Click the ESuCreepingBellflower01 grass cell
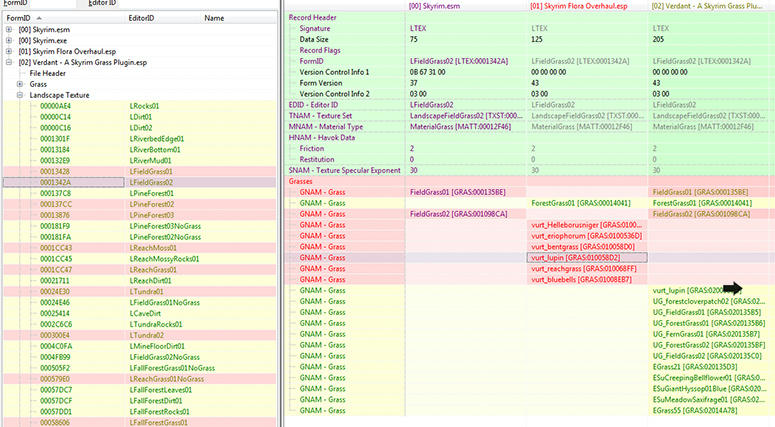The height and width of the screenshot is (427, 775). click(x=711, y=378)
